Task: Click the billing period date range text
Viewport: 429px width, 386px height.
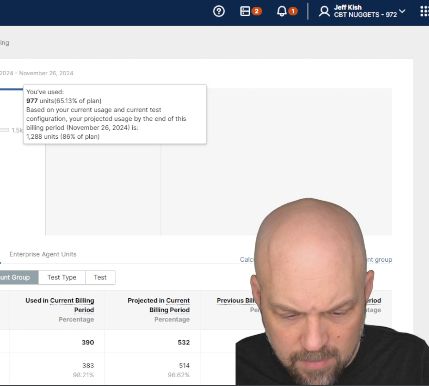Action: [37, 73]
